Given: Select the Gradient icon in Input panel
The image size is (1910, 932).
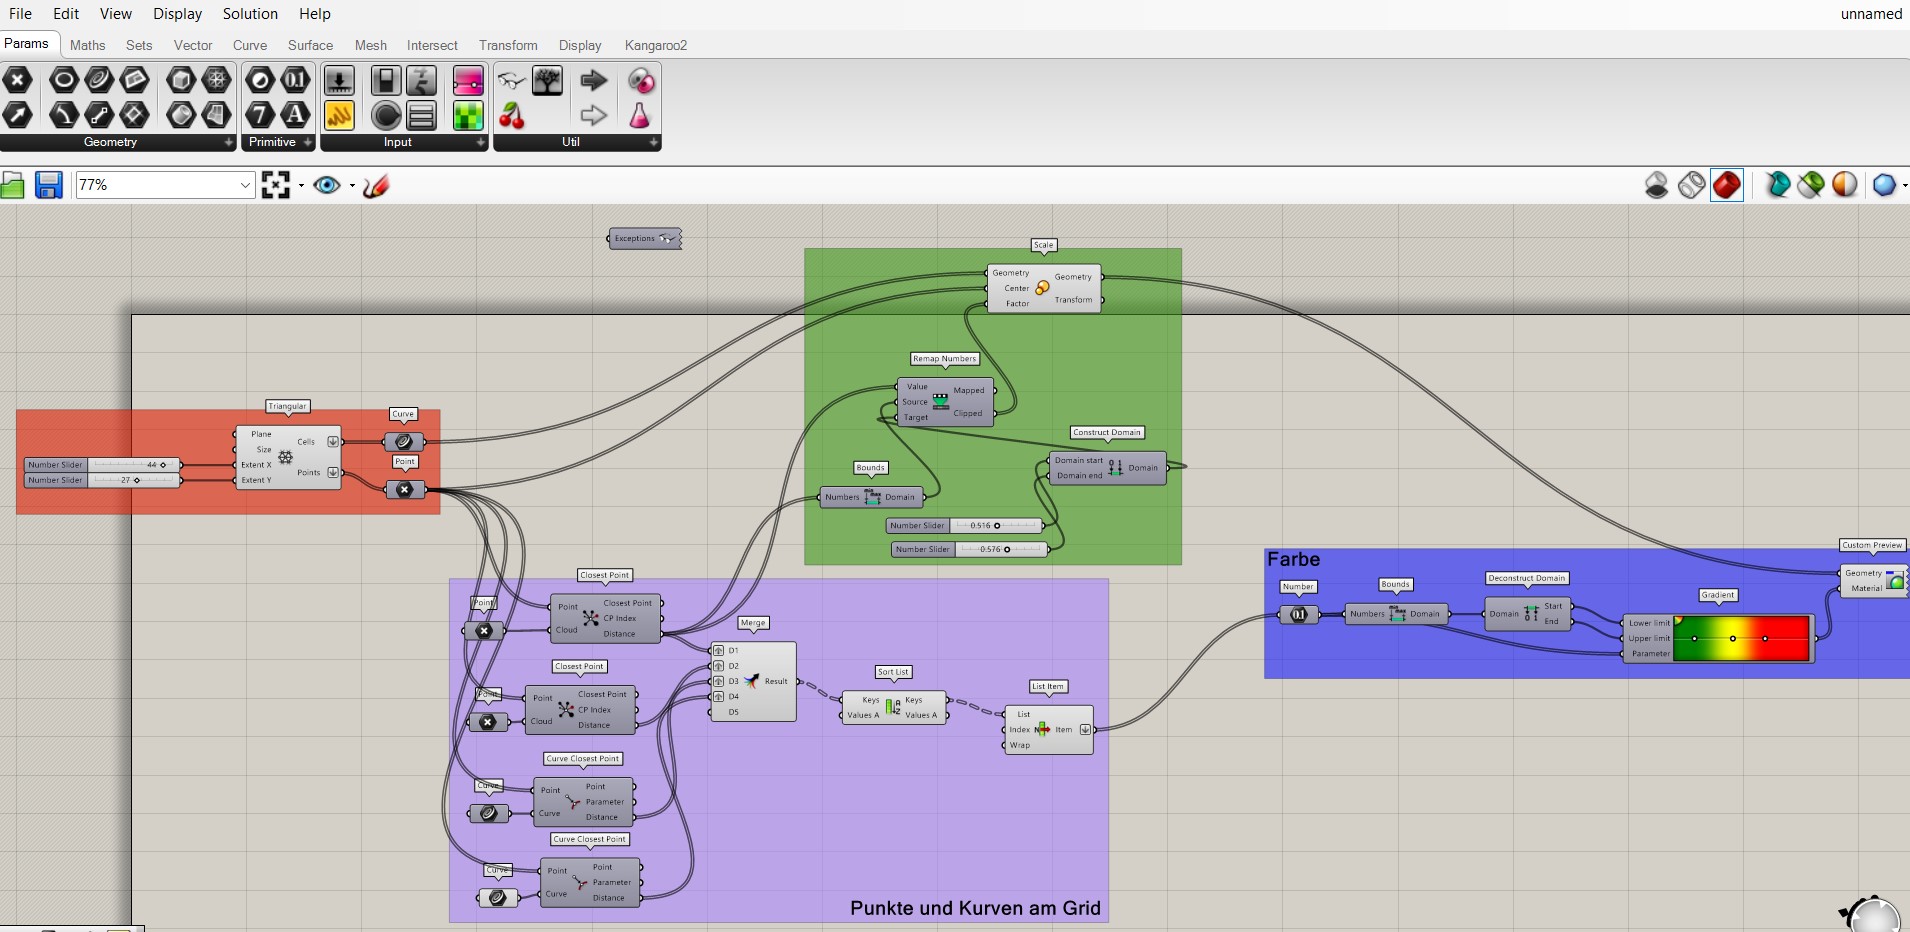Looking at the screenshot, I should pyautogui.click(x=468, y=81).
